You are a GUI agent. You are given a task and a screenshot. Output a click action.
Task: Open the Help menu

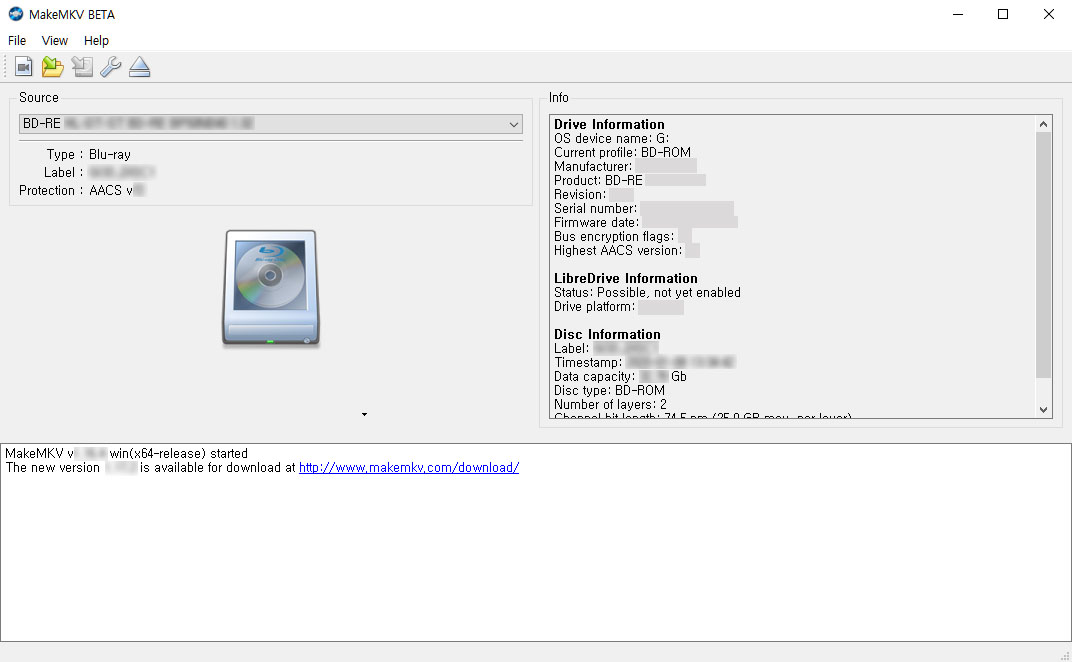point(96,40)
